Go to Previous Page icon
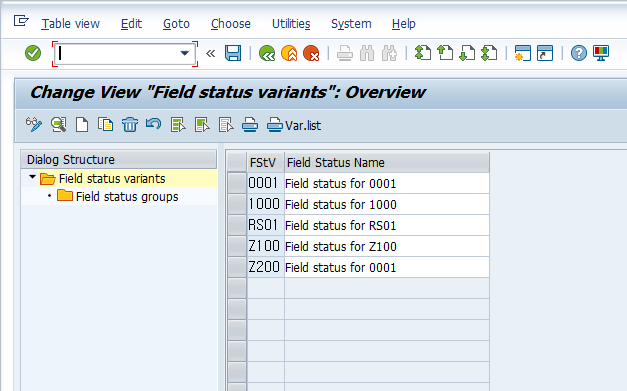The image size is (627, 391). click(x=445, y=53)
